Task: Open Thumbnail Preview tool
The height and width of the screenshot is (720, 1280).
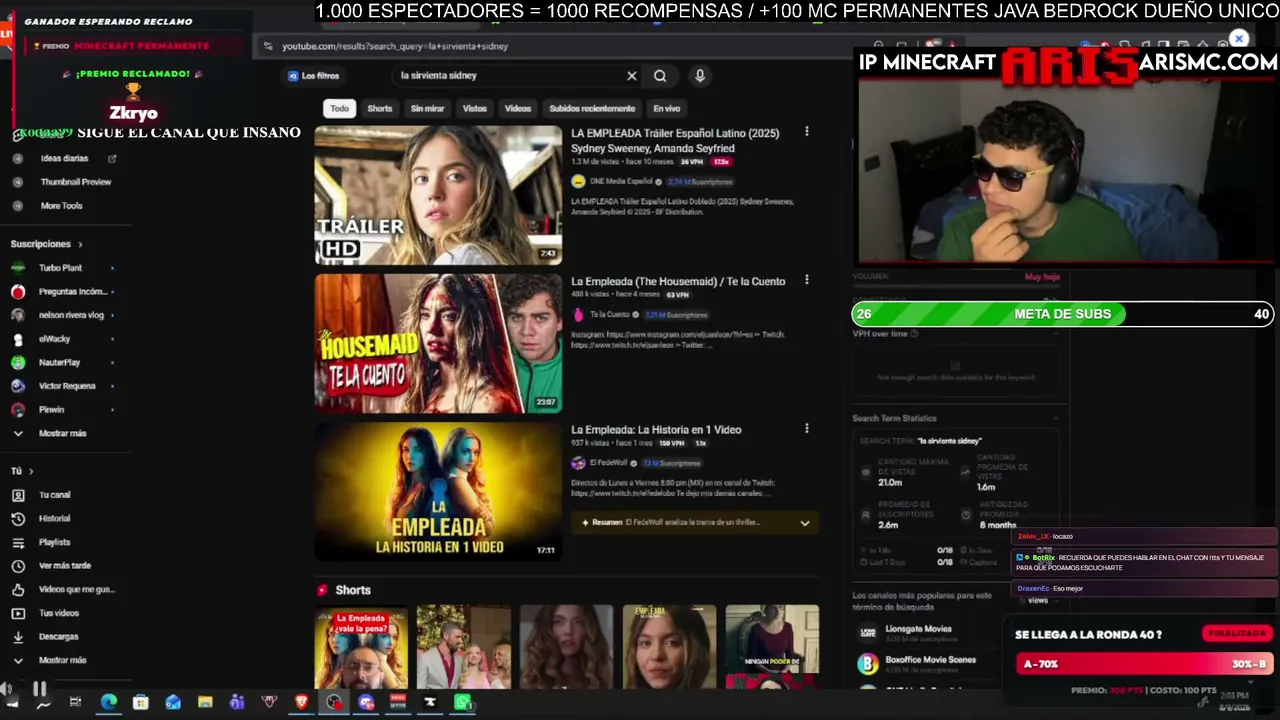Action: point(76,182)
